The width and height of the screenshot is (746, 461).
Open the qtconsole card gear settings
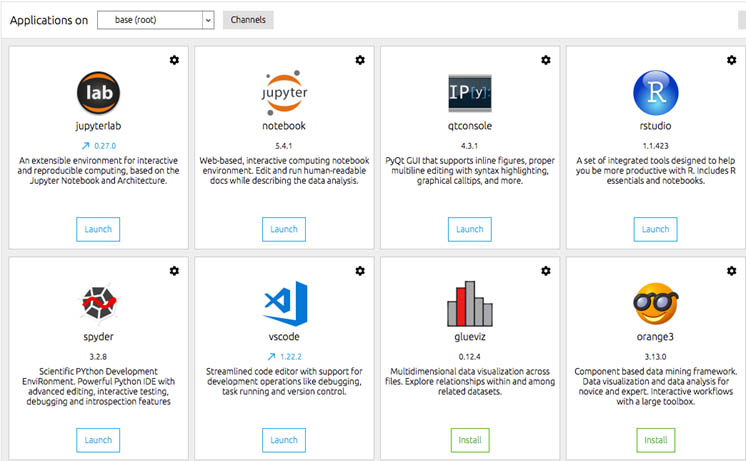pyautogui.click(x=546, y=60)
